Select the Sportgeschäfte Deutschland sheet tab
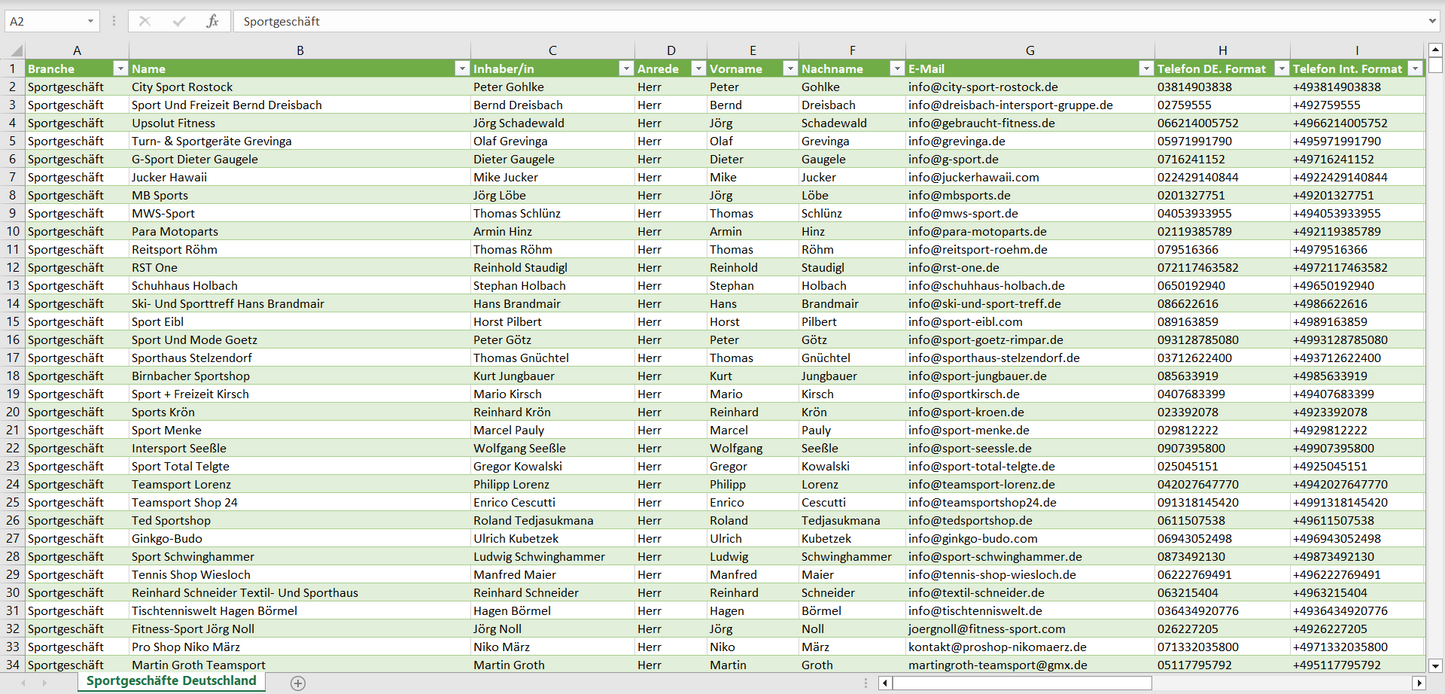 click(x=171, y=681)
